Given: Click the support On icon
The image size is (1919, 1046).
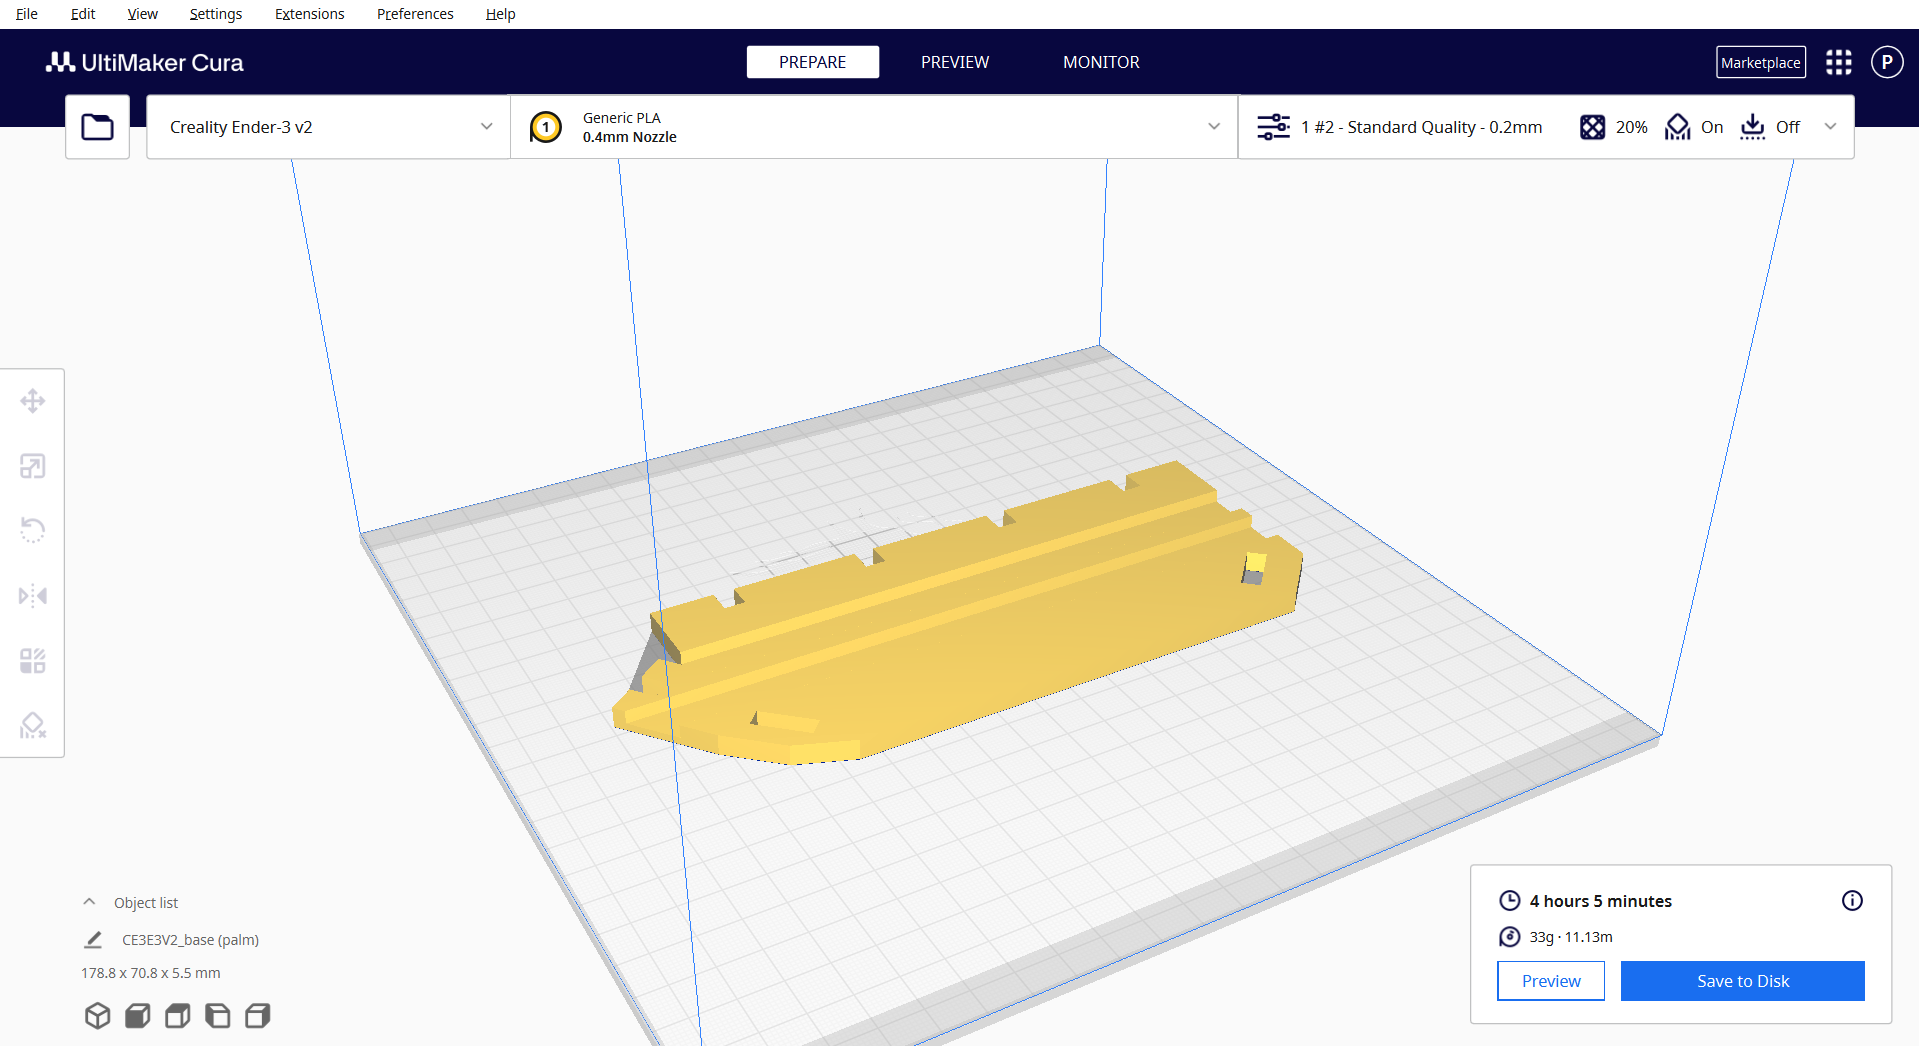Looking at the screenshot, I should (1677, 127).
